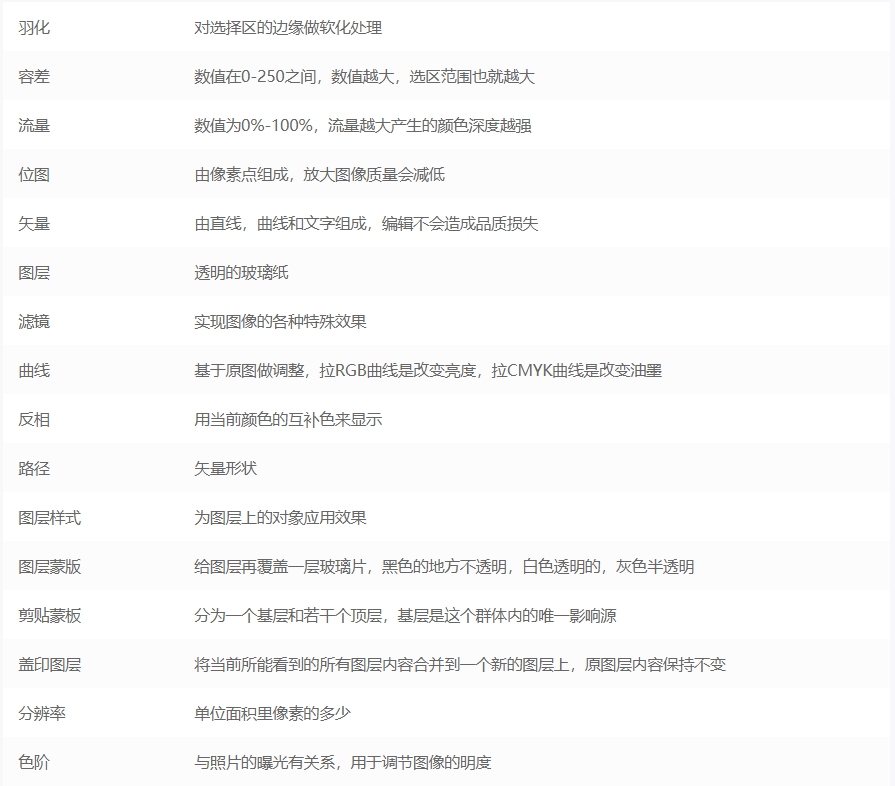Click the 图层样式 term cell
The height and width of the screenshot is (786, 895).
point(43,518)
